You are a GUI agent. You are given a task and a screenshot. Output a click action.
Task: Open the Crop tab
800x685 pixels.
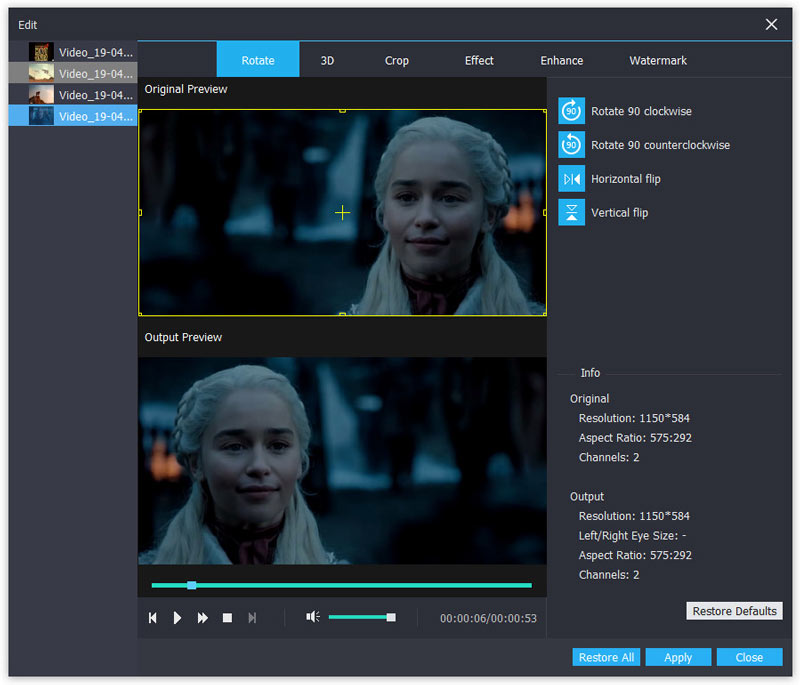[397, 60]
